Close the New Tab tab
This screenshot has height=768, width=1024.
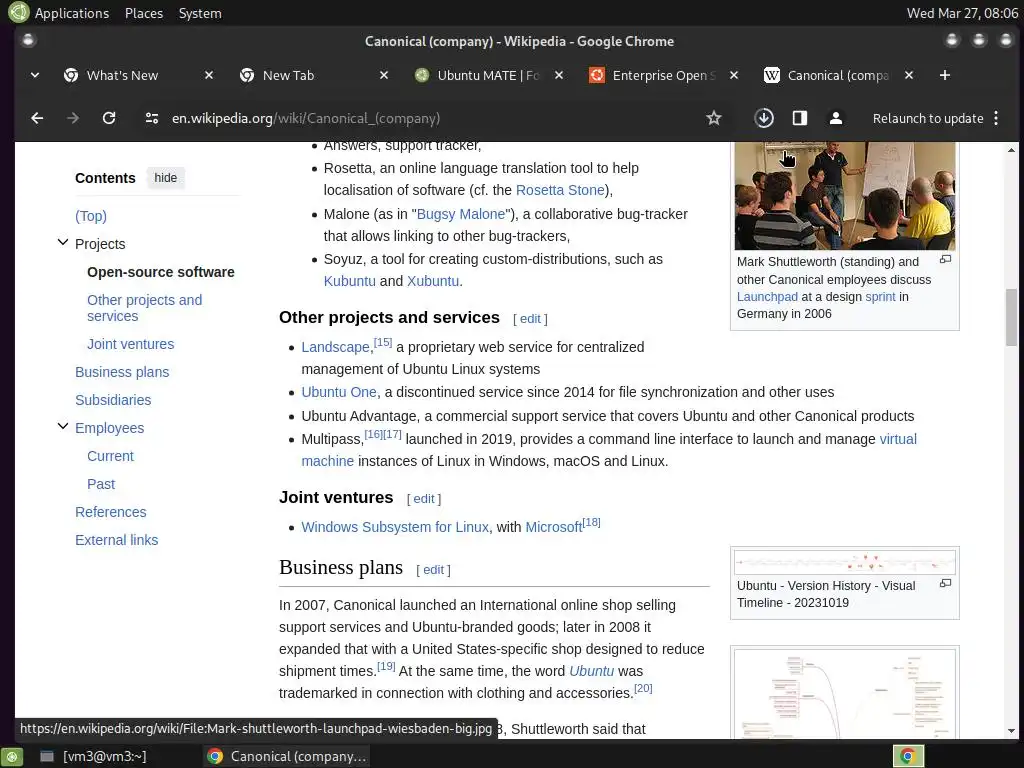tap(384, 75)
